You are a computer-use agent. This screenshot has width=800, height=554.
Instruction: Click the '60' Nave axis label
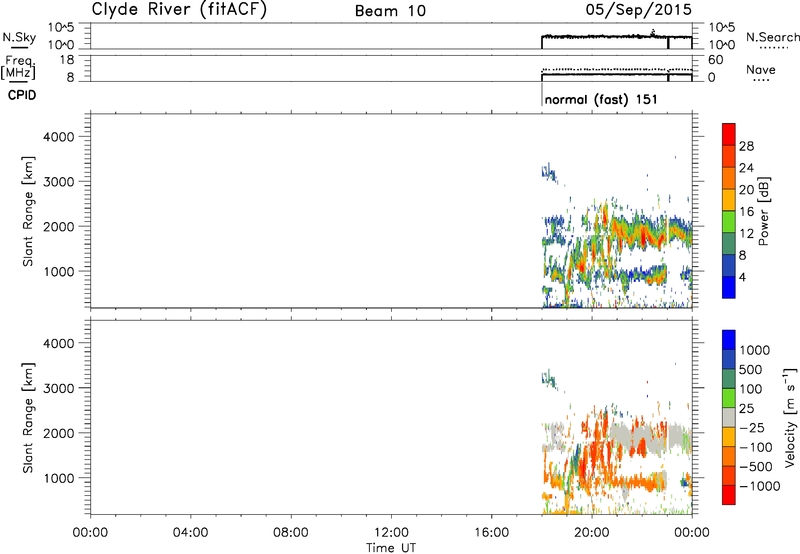715,60
